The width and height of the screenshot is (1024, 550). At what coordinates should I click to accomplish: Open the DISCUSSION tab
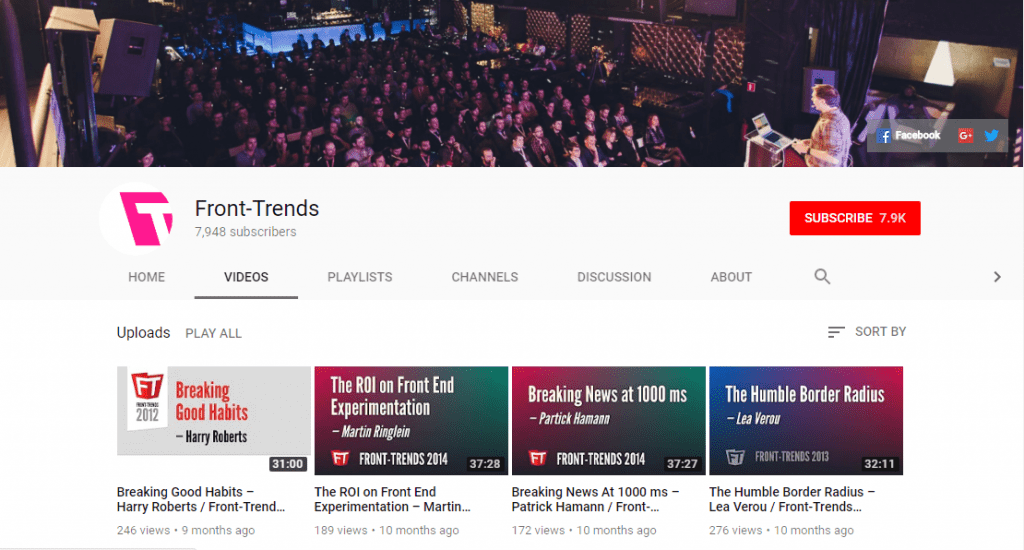point(614,277)
